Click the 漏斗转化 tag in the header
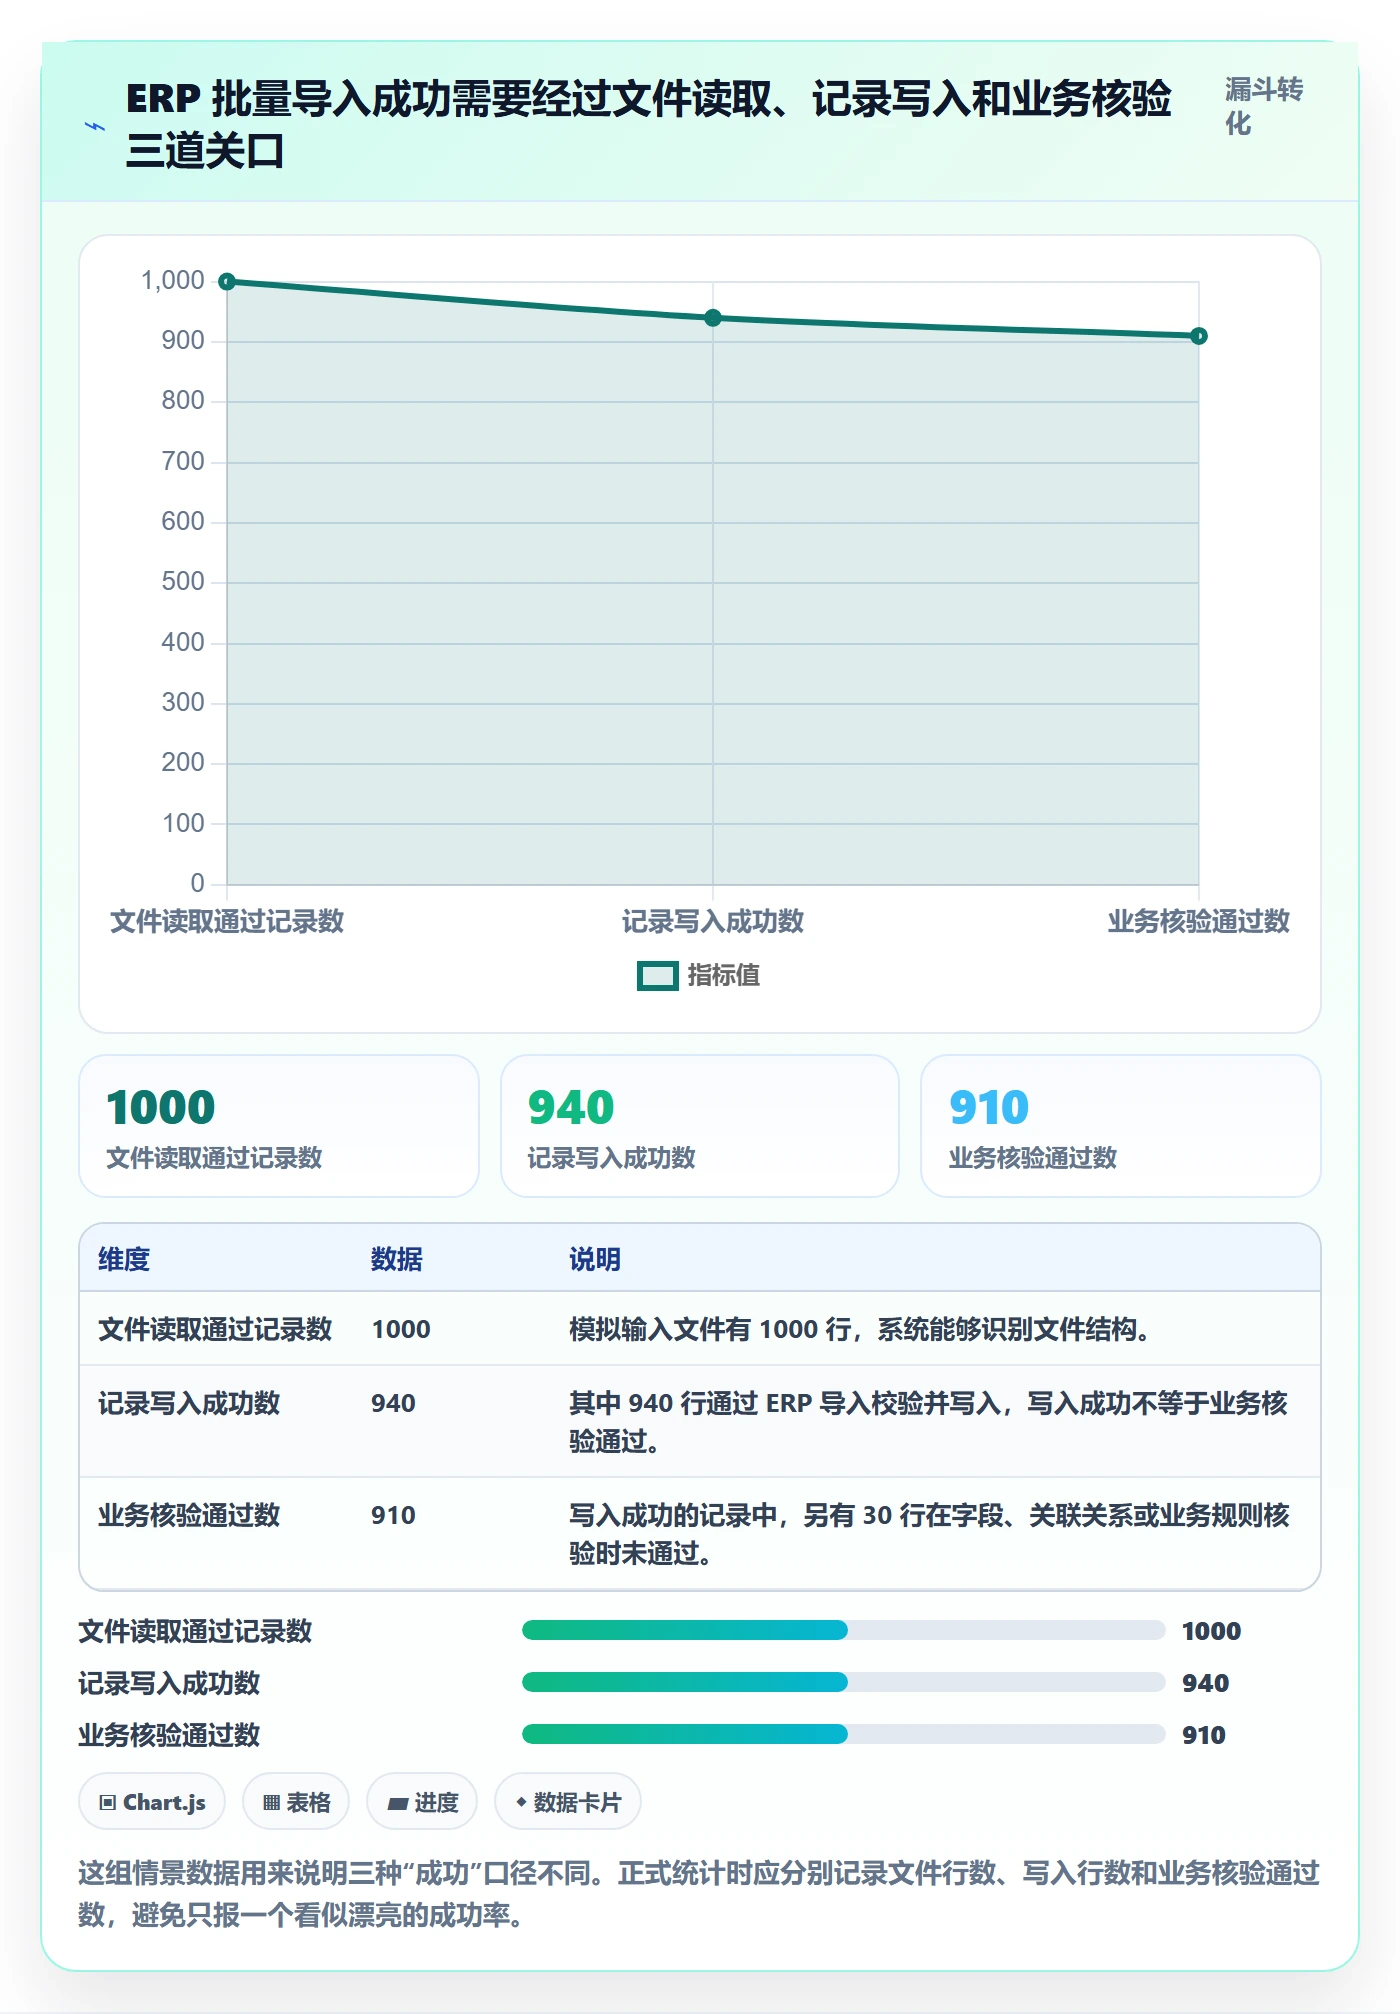 [1264, 106]
